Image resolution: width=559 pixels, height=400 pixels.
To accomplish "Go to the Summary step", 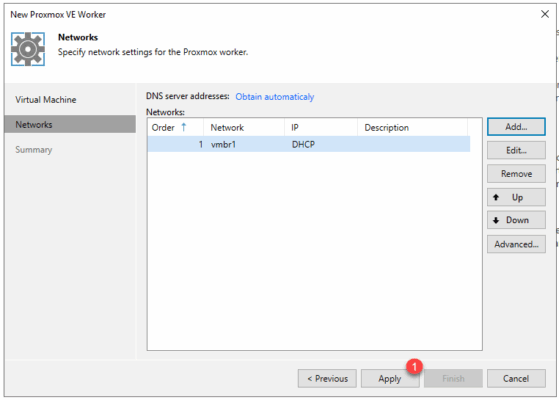I will 34,149.
